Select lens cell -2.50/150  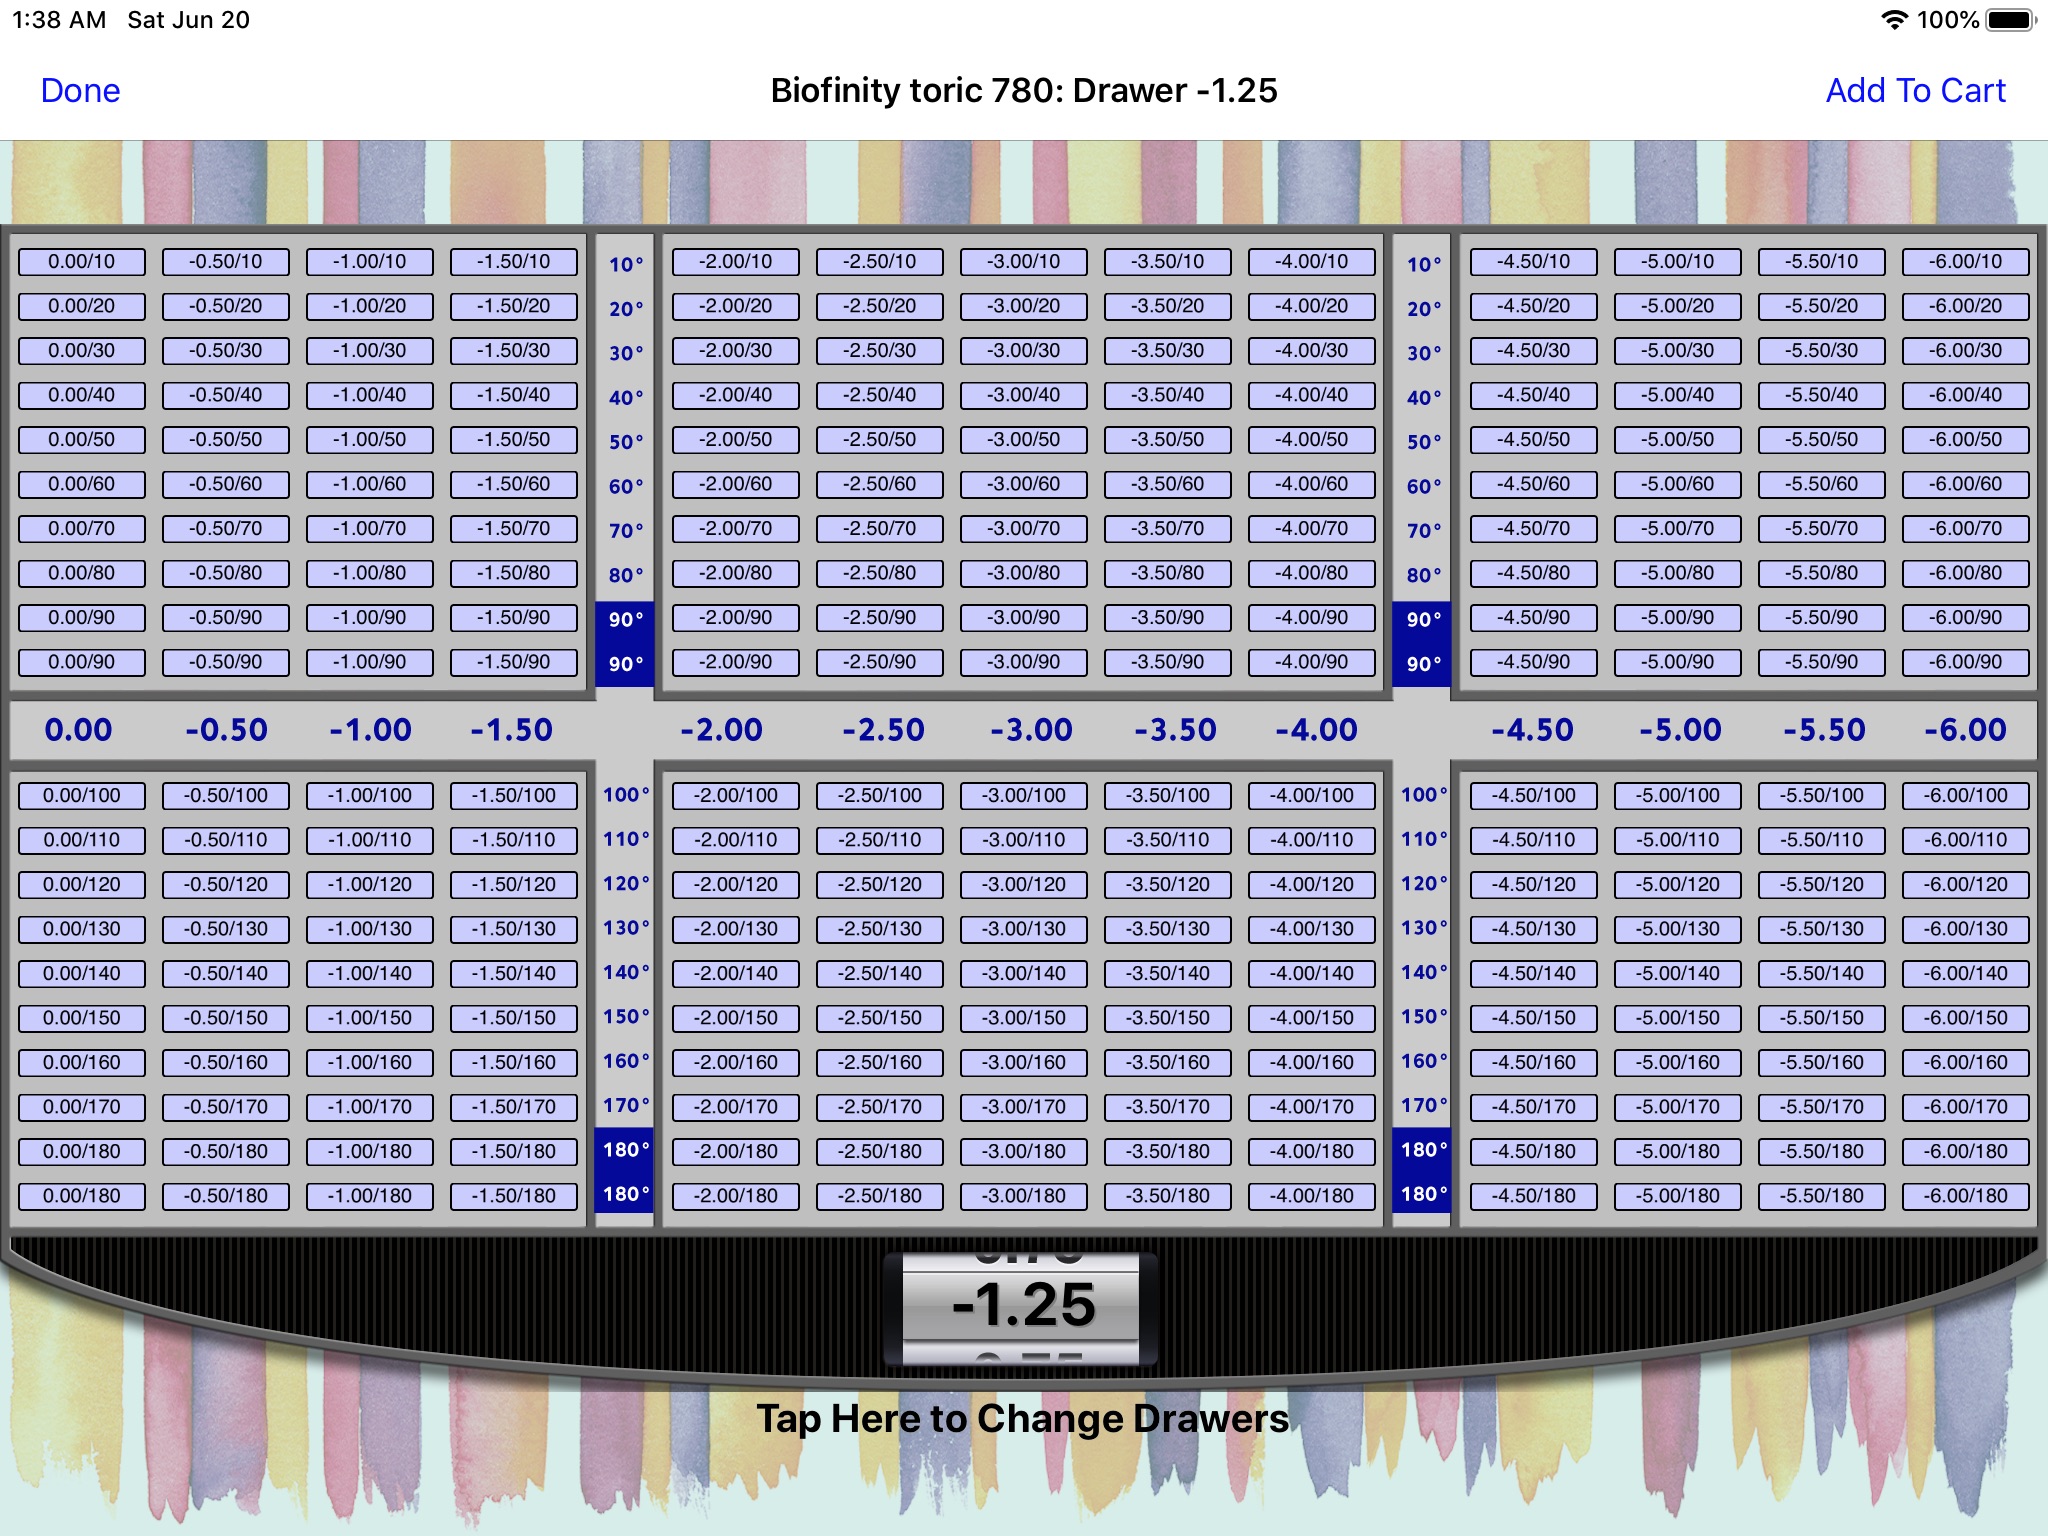tap(880, 1018)
